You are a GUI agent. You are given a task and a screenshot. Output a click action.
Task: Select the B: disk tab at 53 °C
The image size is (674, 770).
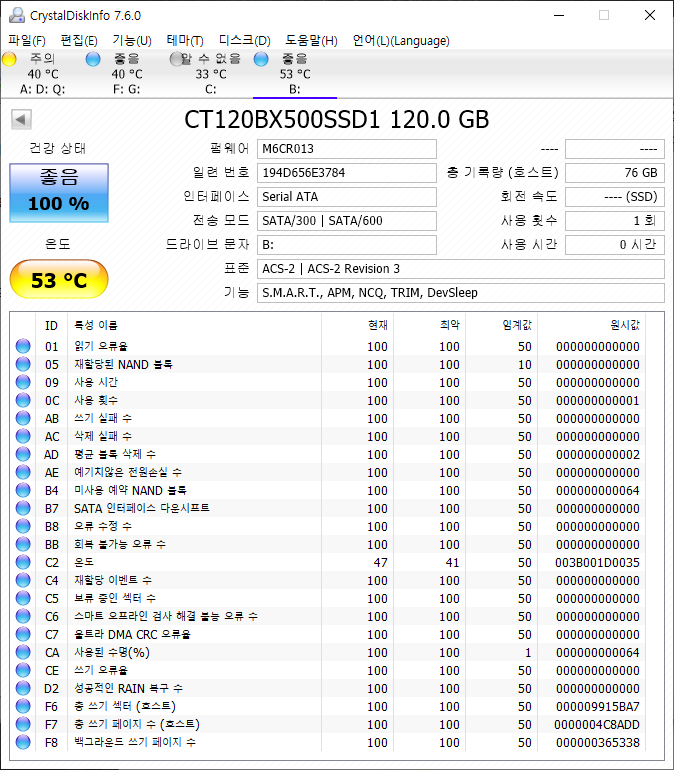[x=295, y=74]
